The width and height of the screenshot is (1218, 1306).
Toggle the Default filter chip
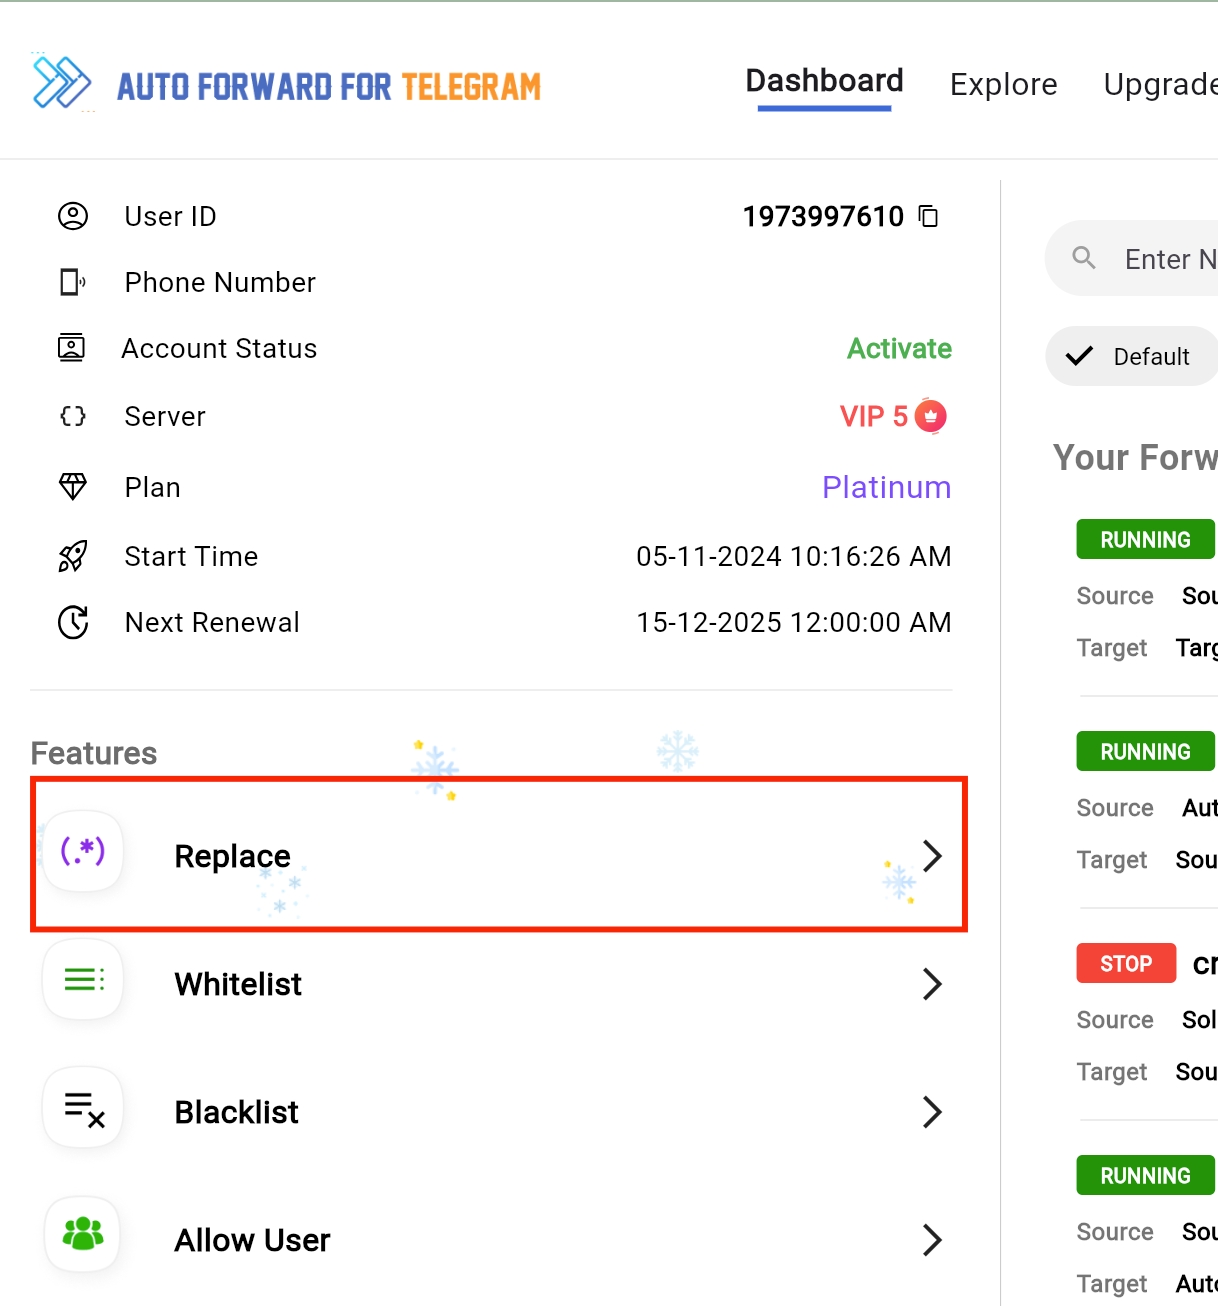coord(1132,356)
